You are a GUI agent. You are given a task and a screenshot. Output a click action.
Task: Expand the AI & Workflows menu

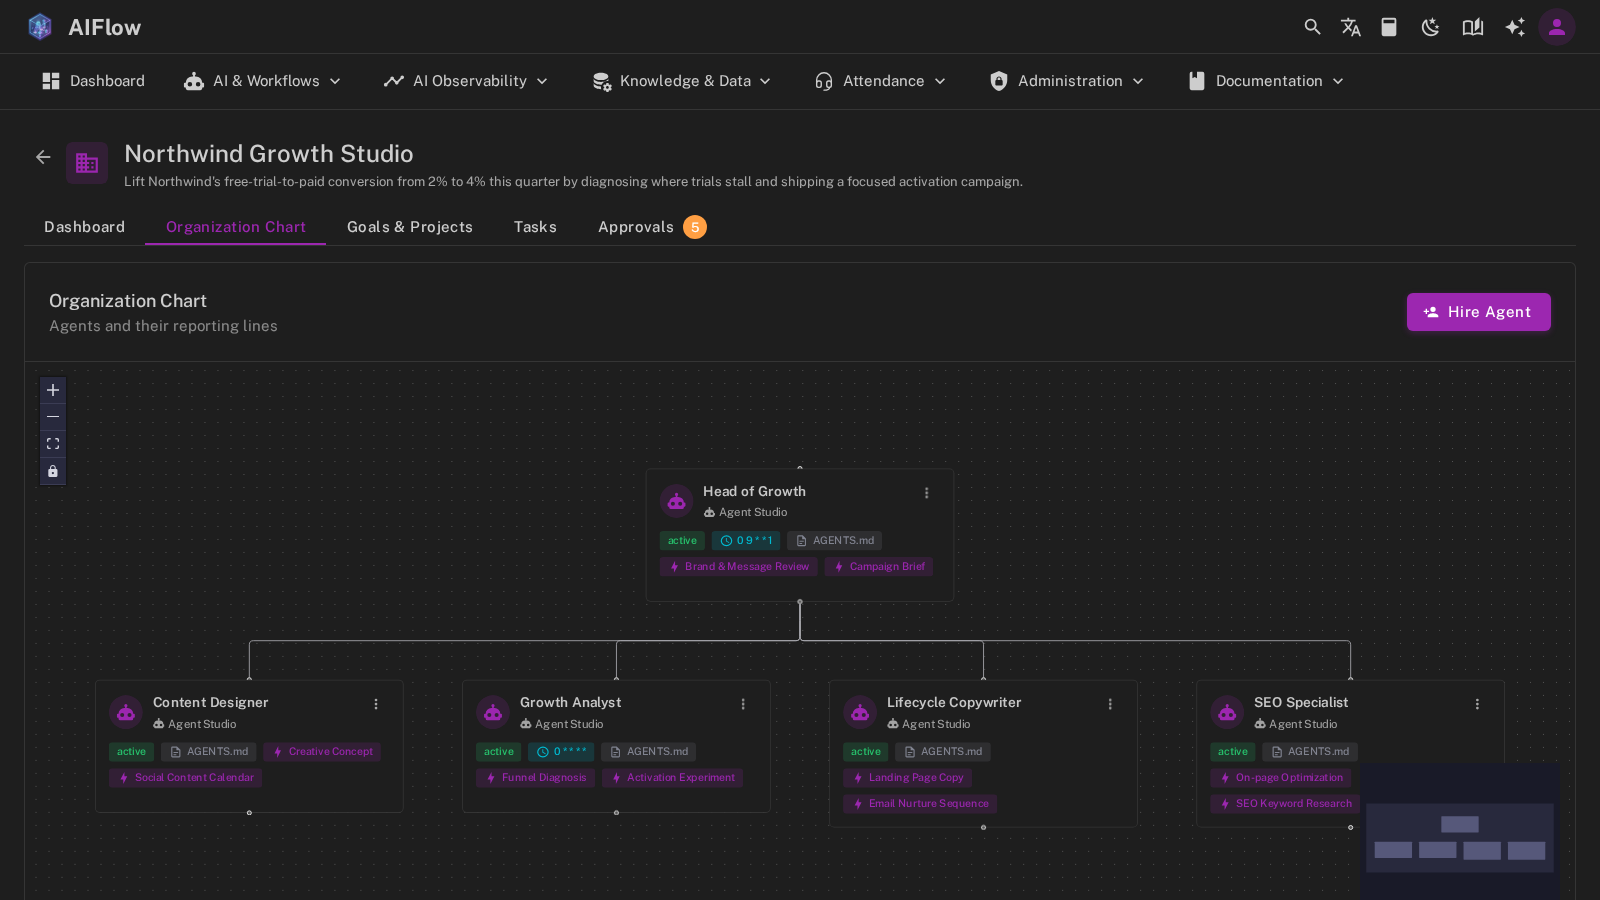tap(263, 81)
